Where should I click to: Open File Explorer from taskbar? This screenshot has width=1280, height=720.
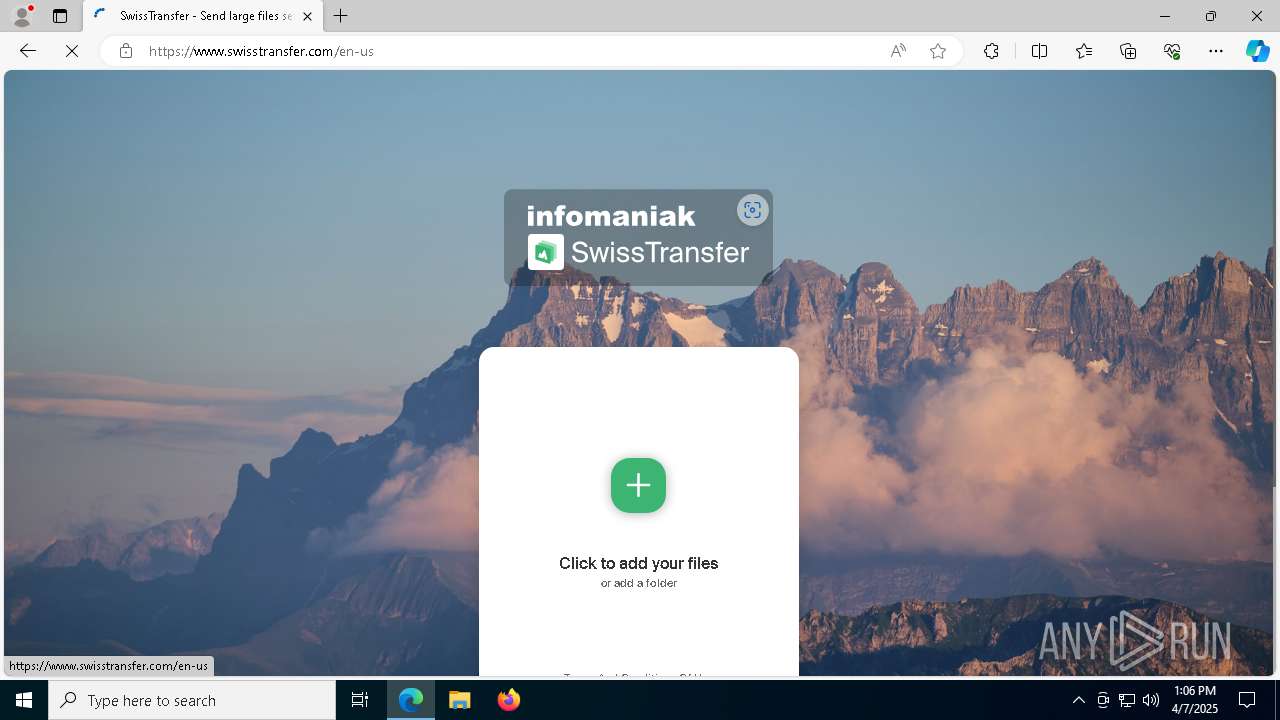460,700
